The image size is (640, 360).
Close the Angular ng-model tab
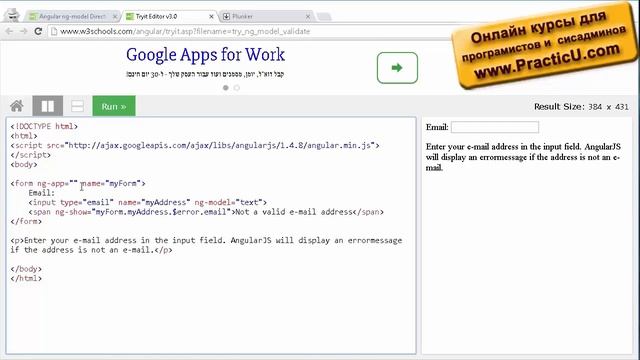(x=115, y=16)
